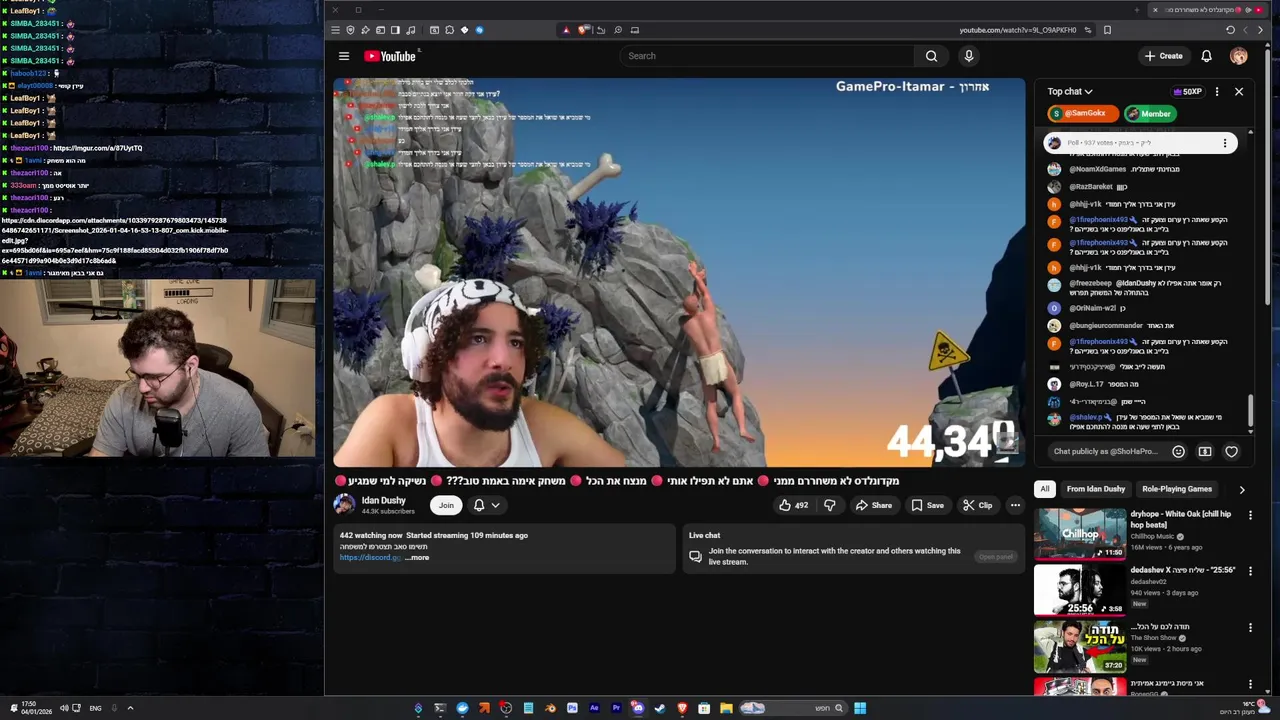
Task: Open options for dedashev X video
Action: click(1250, 571)
